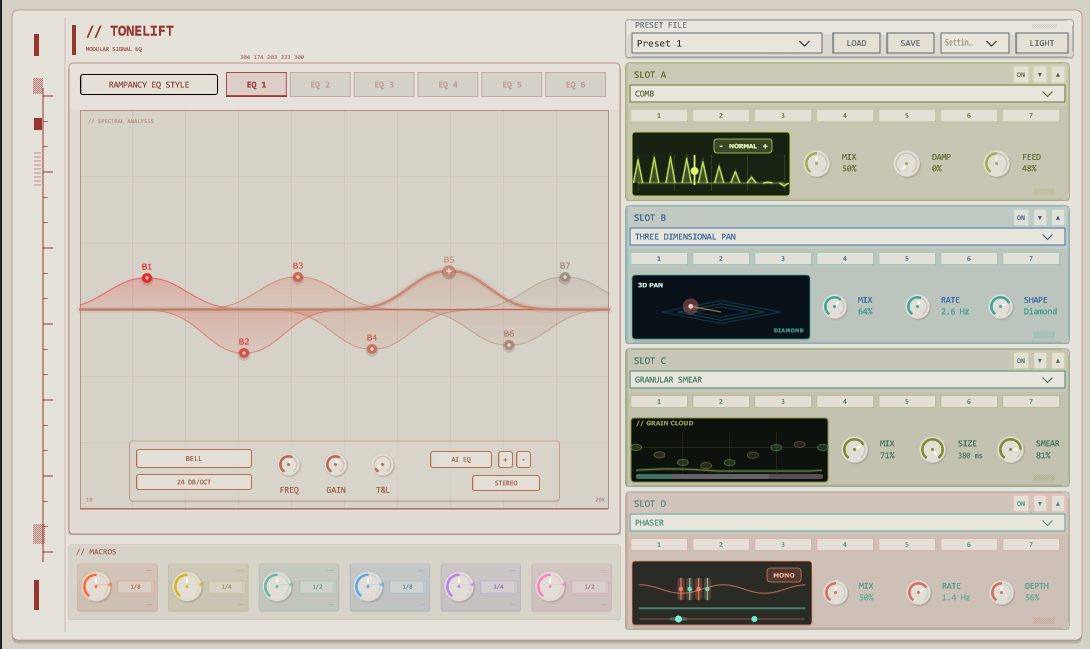Click the Slot D DEPTH knob
The image size is (1090, 649).
tap(1002, 593)
